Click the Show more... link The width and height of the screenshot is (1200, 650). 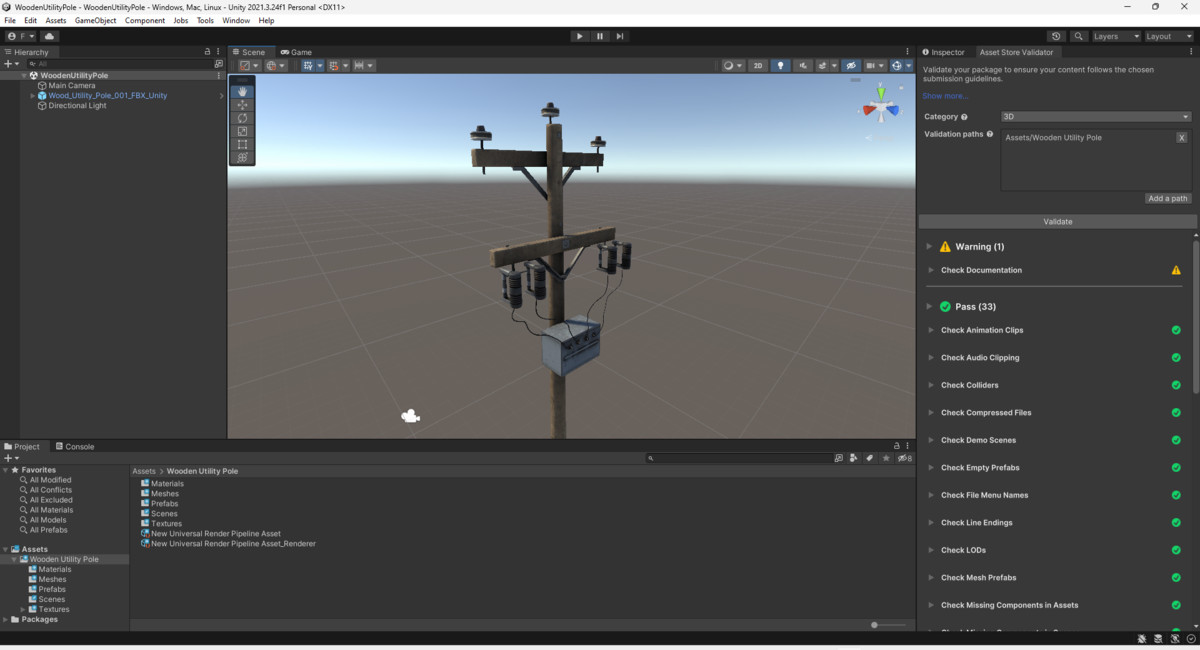[945, 96]
